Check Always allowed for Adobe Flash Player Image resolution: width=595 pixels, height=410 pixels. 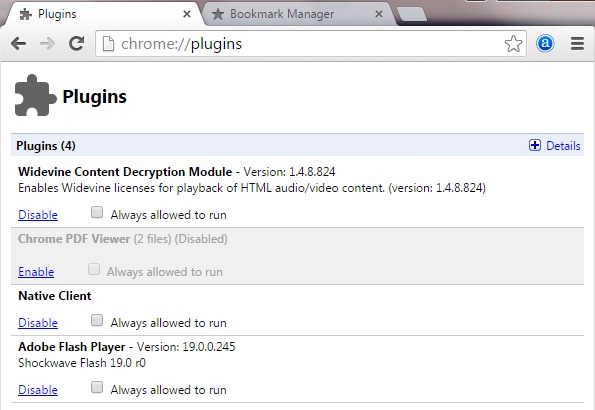tap(97, 387)
